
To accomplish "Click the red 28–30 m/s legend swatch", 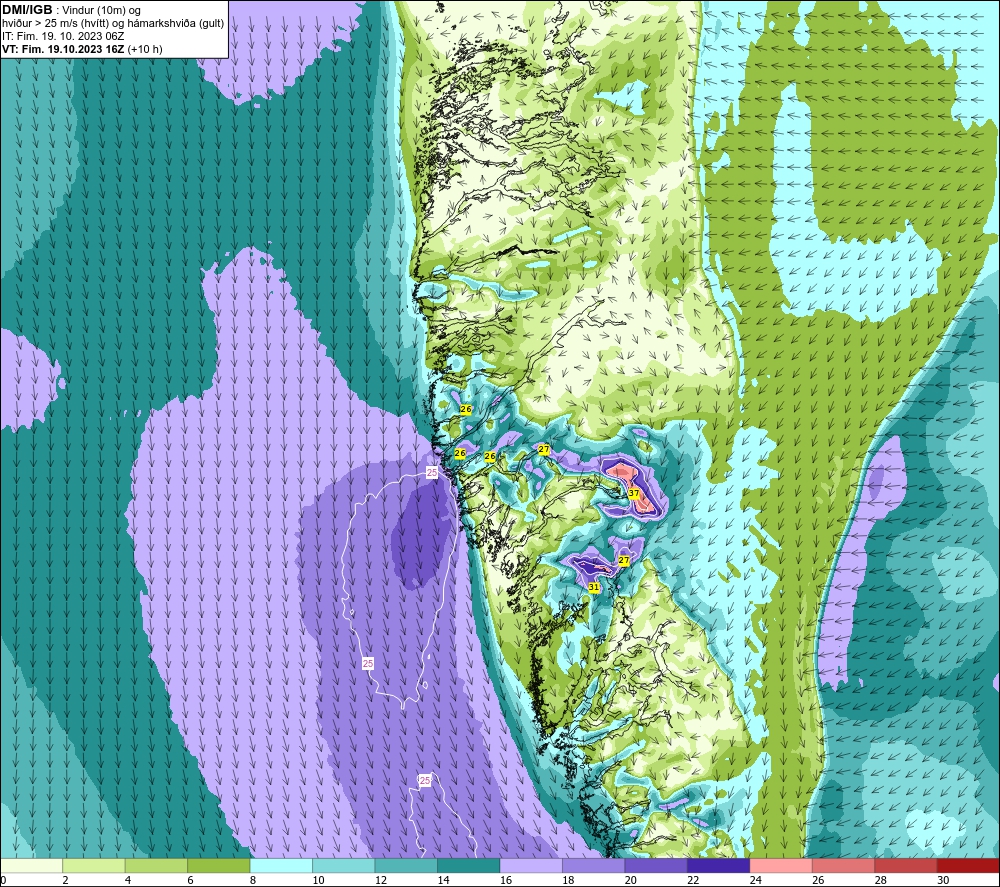I will point(906,865).
